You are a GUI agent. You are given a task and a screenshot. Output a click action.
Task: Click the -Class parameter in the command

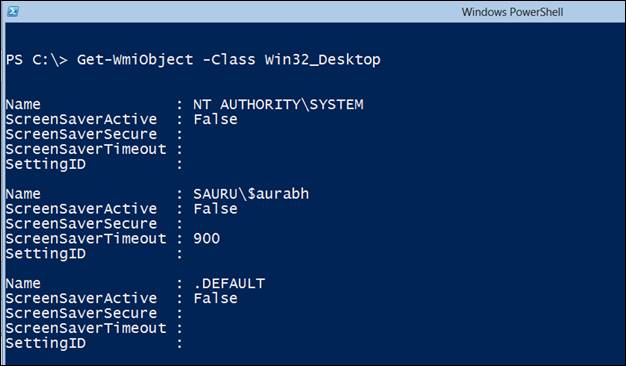pyautogui.click(x=229, y=60)
